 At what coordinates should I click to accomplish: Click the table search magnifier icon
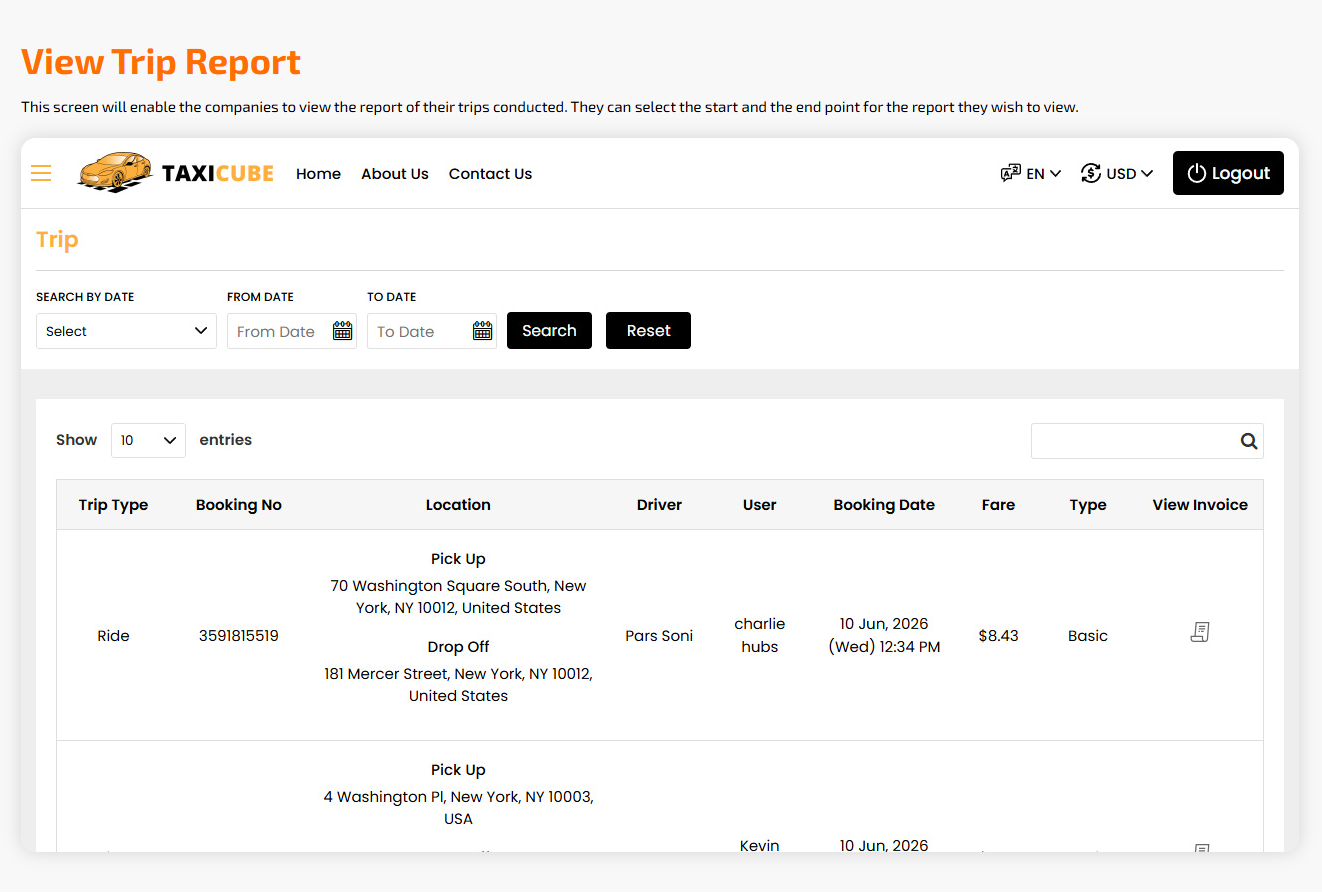tap(1248, 441)
